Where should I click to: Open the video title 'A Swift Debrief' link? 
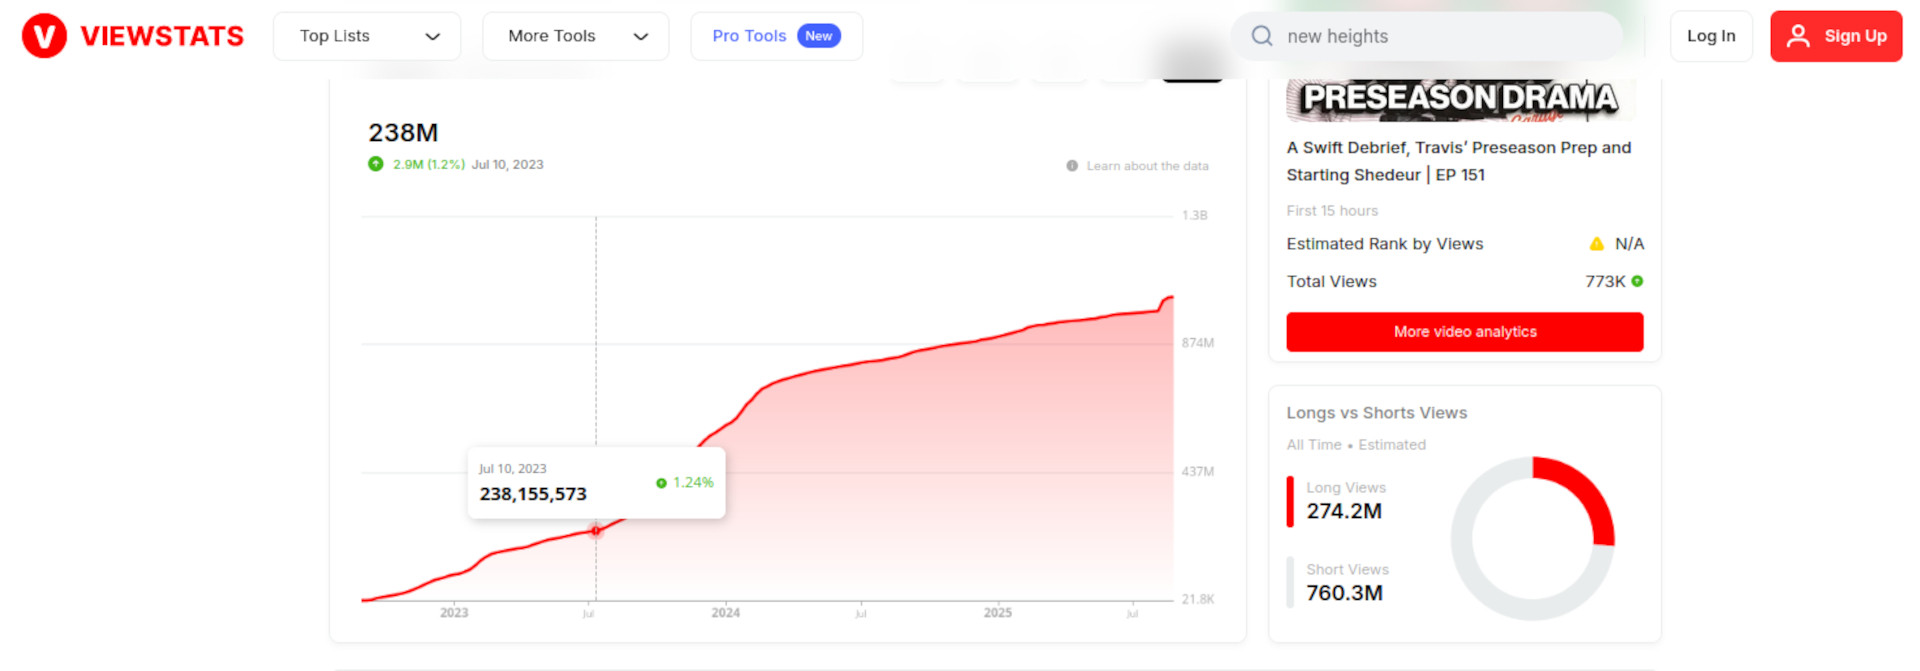1459,161
